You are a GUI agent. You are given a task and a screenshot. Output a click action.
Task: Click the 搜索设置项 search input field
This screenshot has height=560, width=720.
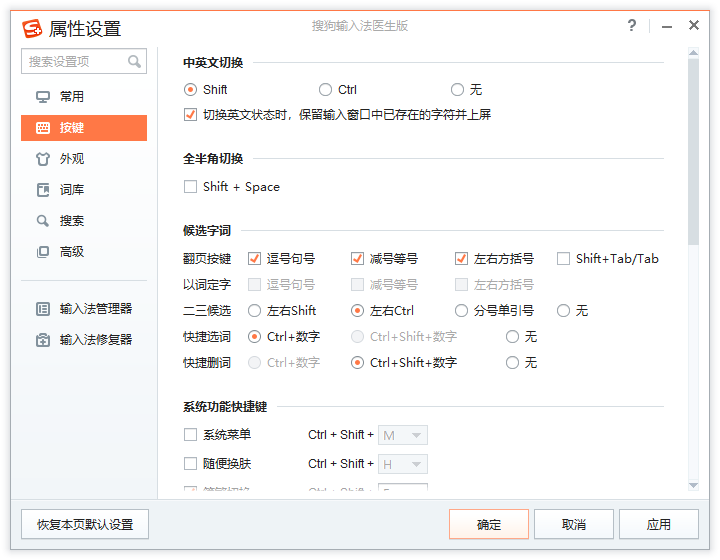(x=74, y=62)
